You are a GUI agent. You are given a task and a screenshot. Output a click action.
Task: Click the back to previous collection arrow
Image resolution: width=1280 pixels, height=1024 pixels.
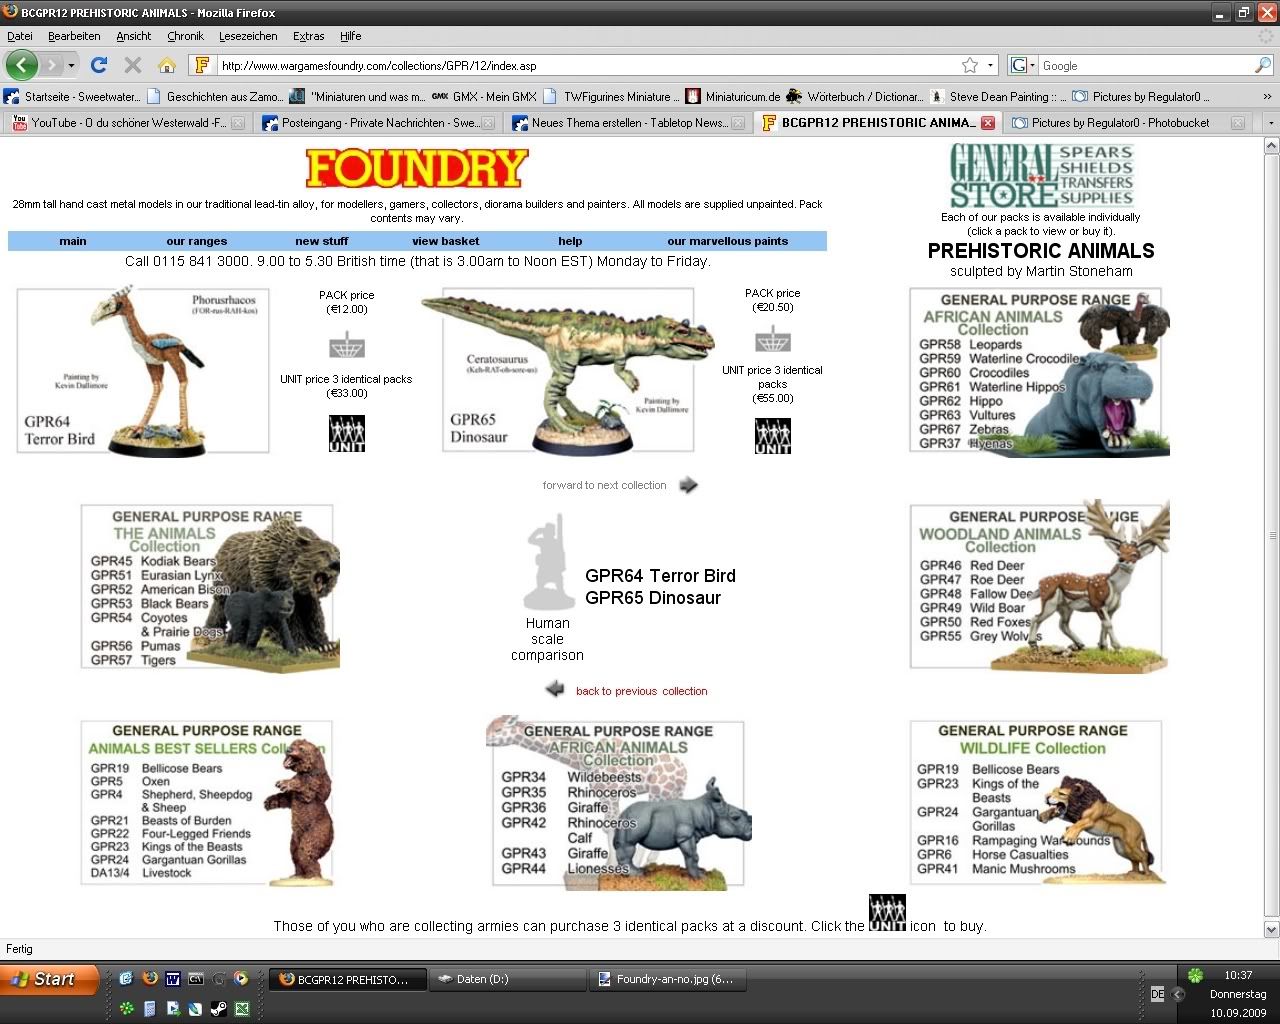[555, 689]
